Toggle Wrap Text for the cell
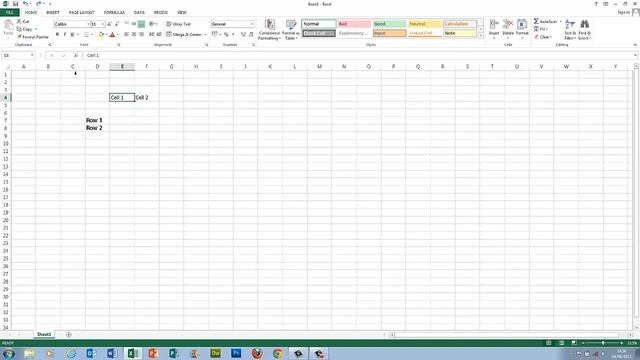This screenshot has height=360, width=640. [179, 24]
